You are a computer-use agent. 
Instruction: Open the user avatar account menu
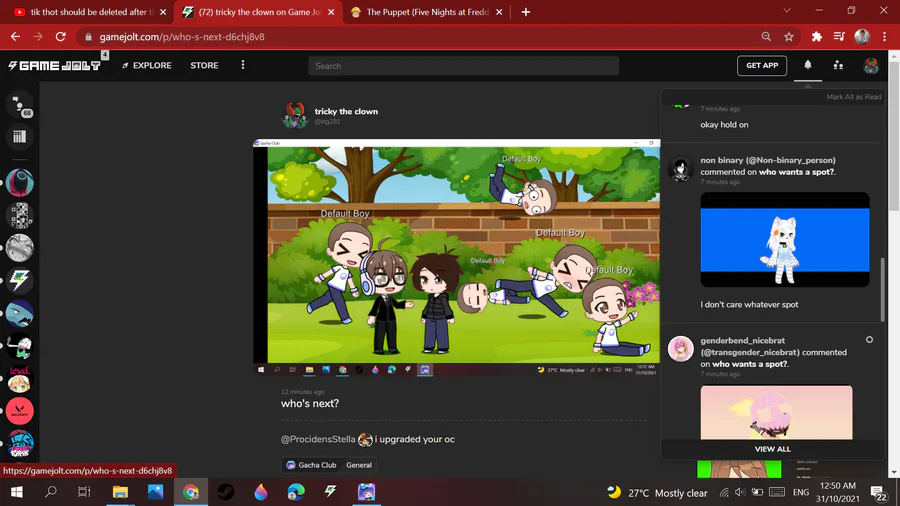tap(871, 65)
